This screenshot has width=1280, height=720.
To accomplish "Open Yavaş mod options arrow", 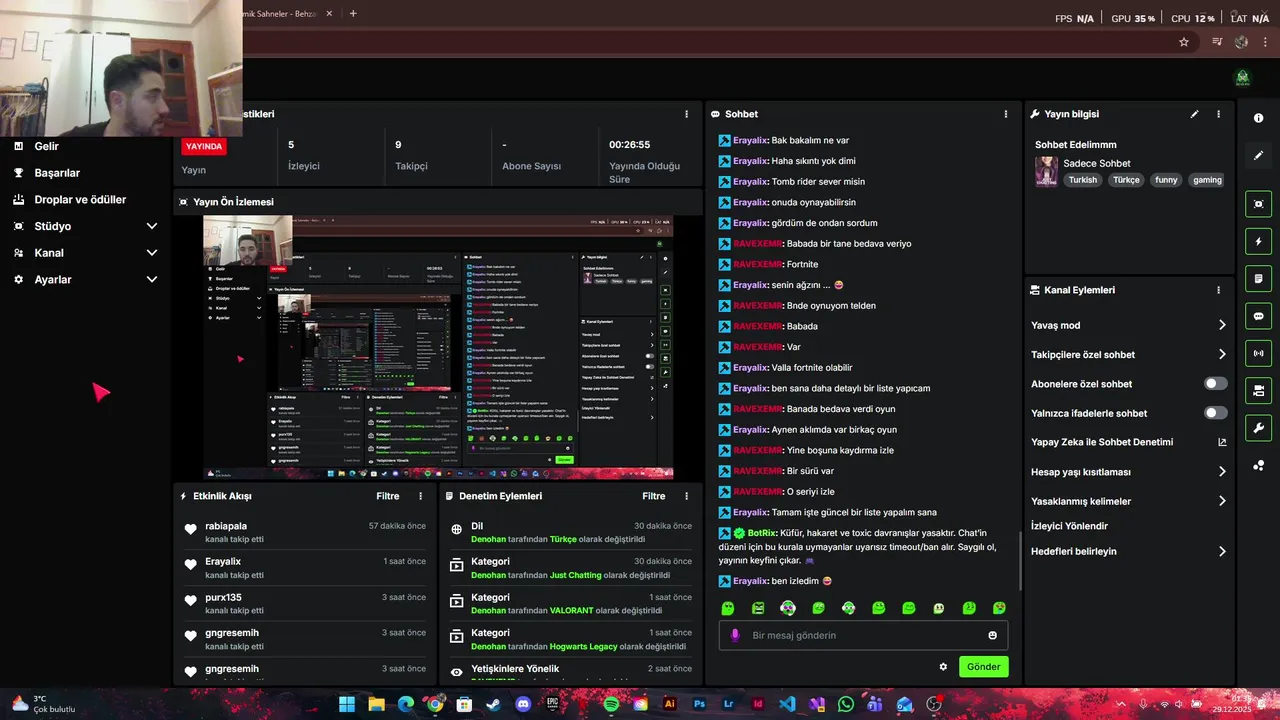I will [1222, 325].
